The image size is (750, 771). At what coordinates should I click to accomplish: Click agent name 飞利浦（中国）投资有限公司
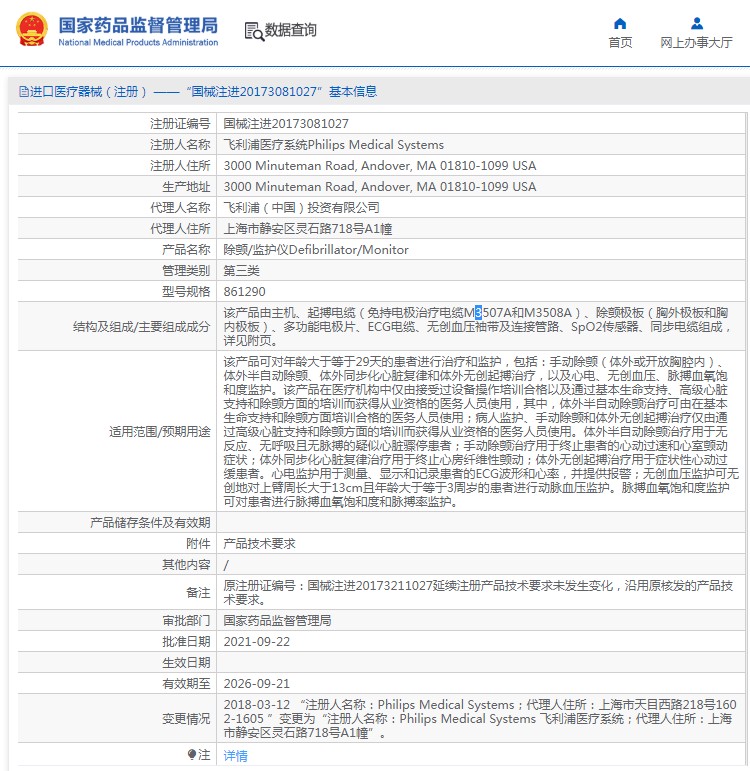tap(301, 208)
